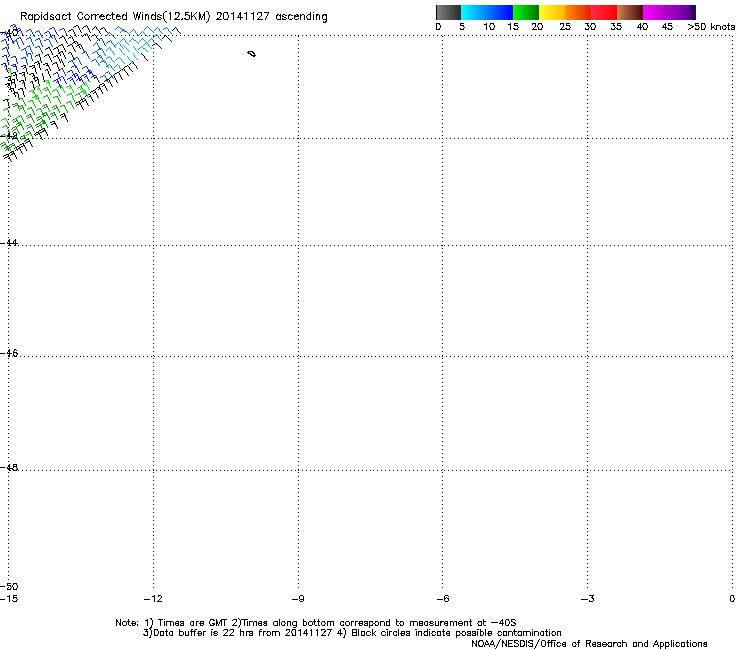
Task: Click the brown 35-40 knots legend color
Action: (x=630, y=12)
